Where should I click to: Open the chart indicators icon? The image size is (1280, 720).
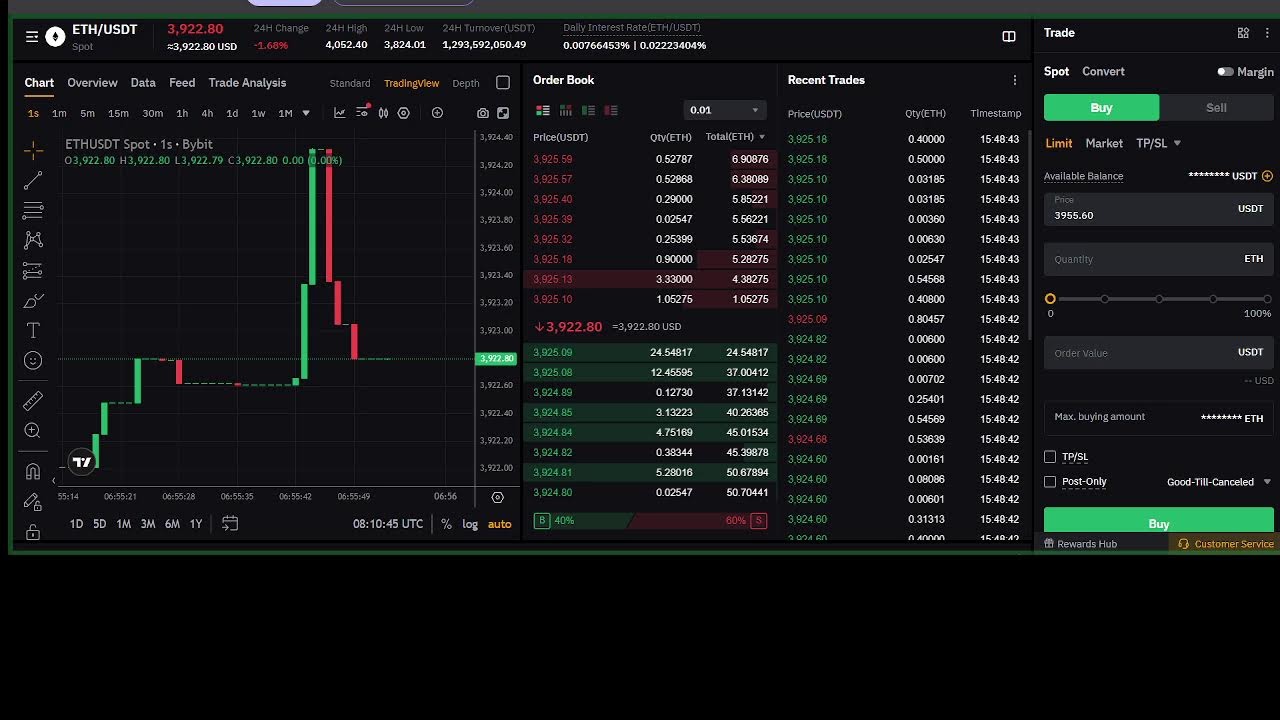tap(340, 113)
